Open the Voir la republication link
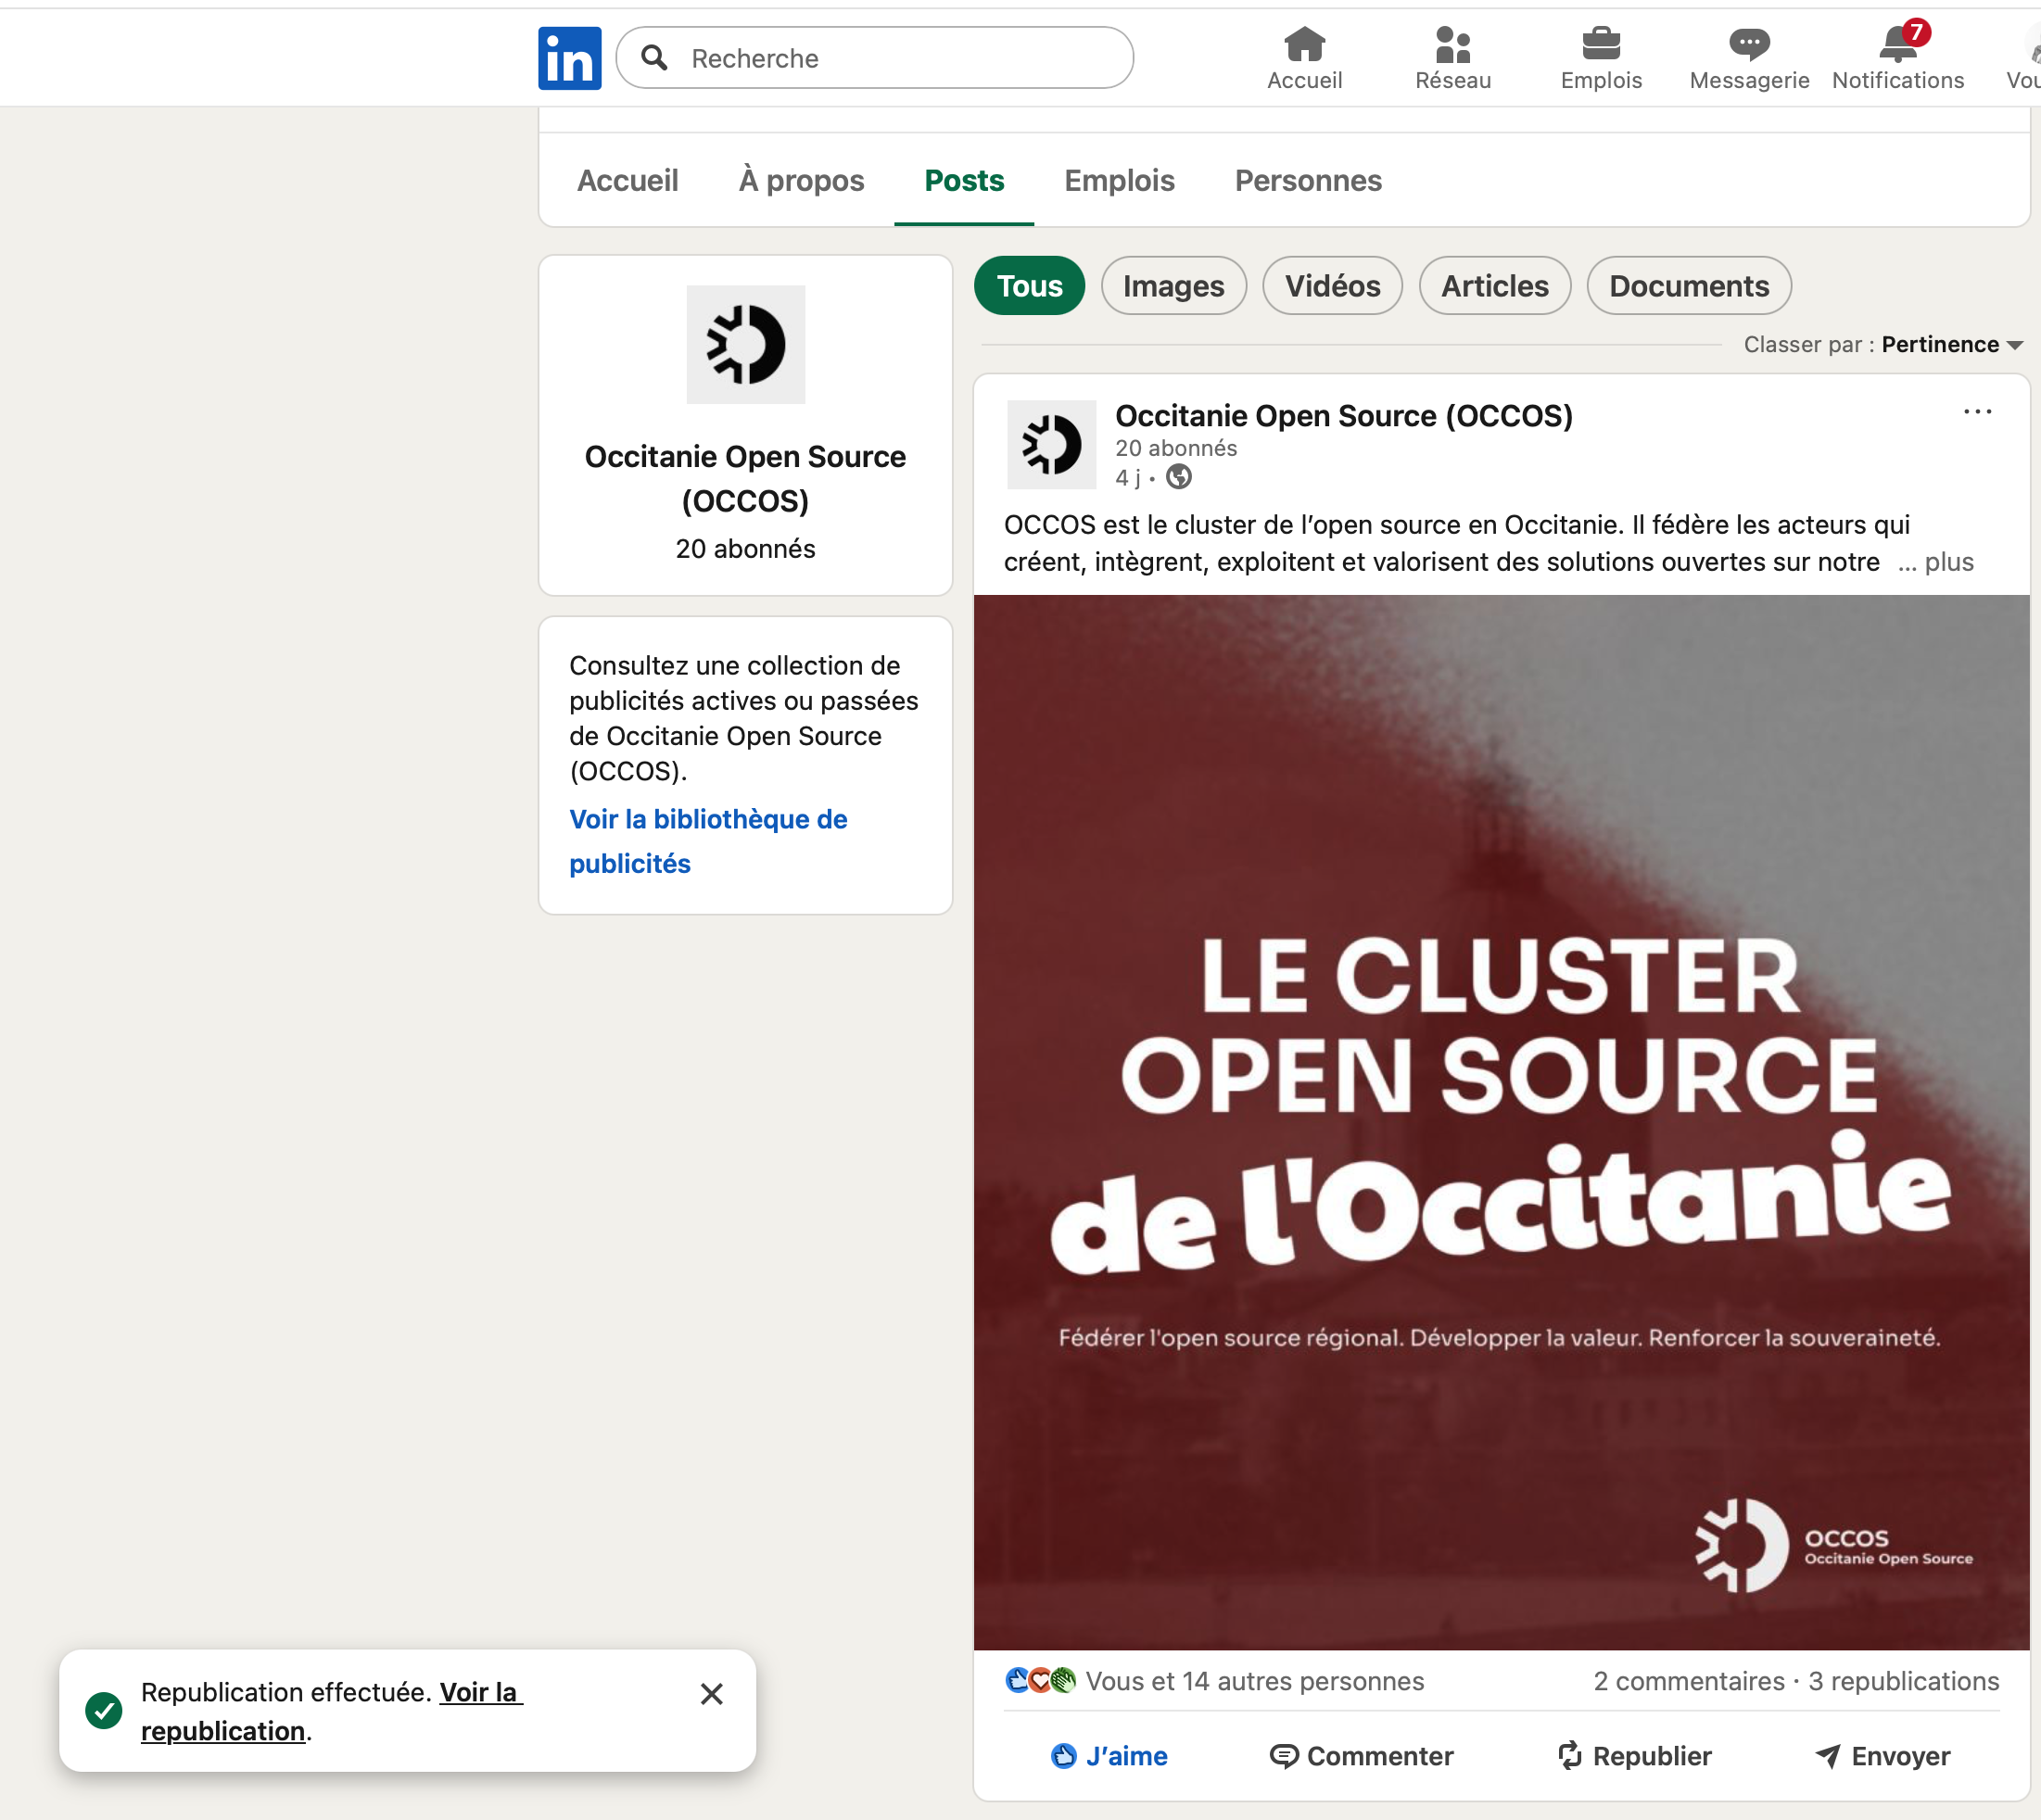The width and height of the screenshot is (2041, 1820). pyautogui.click(x=332, y=1711)
